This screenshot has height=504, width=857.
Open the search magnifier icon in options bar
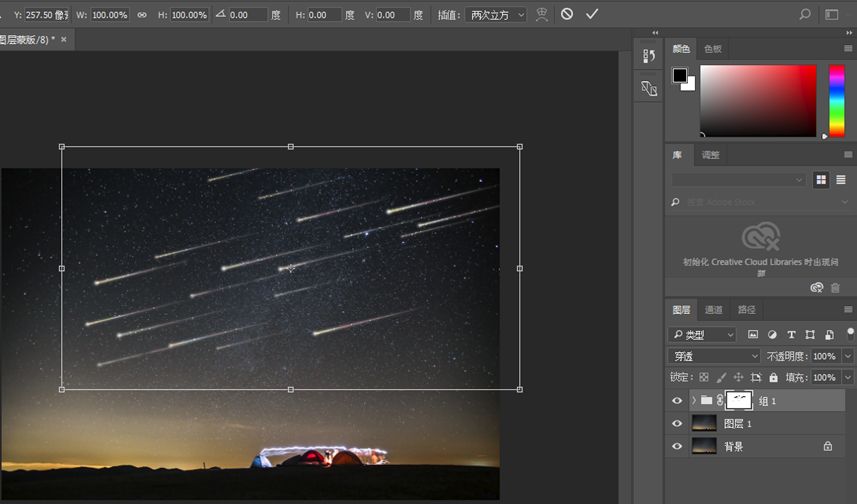805,14
